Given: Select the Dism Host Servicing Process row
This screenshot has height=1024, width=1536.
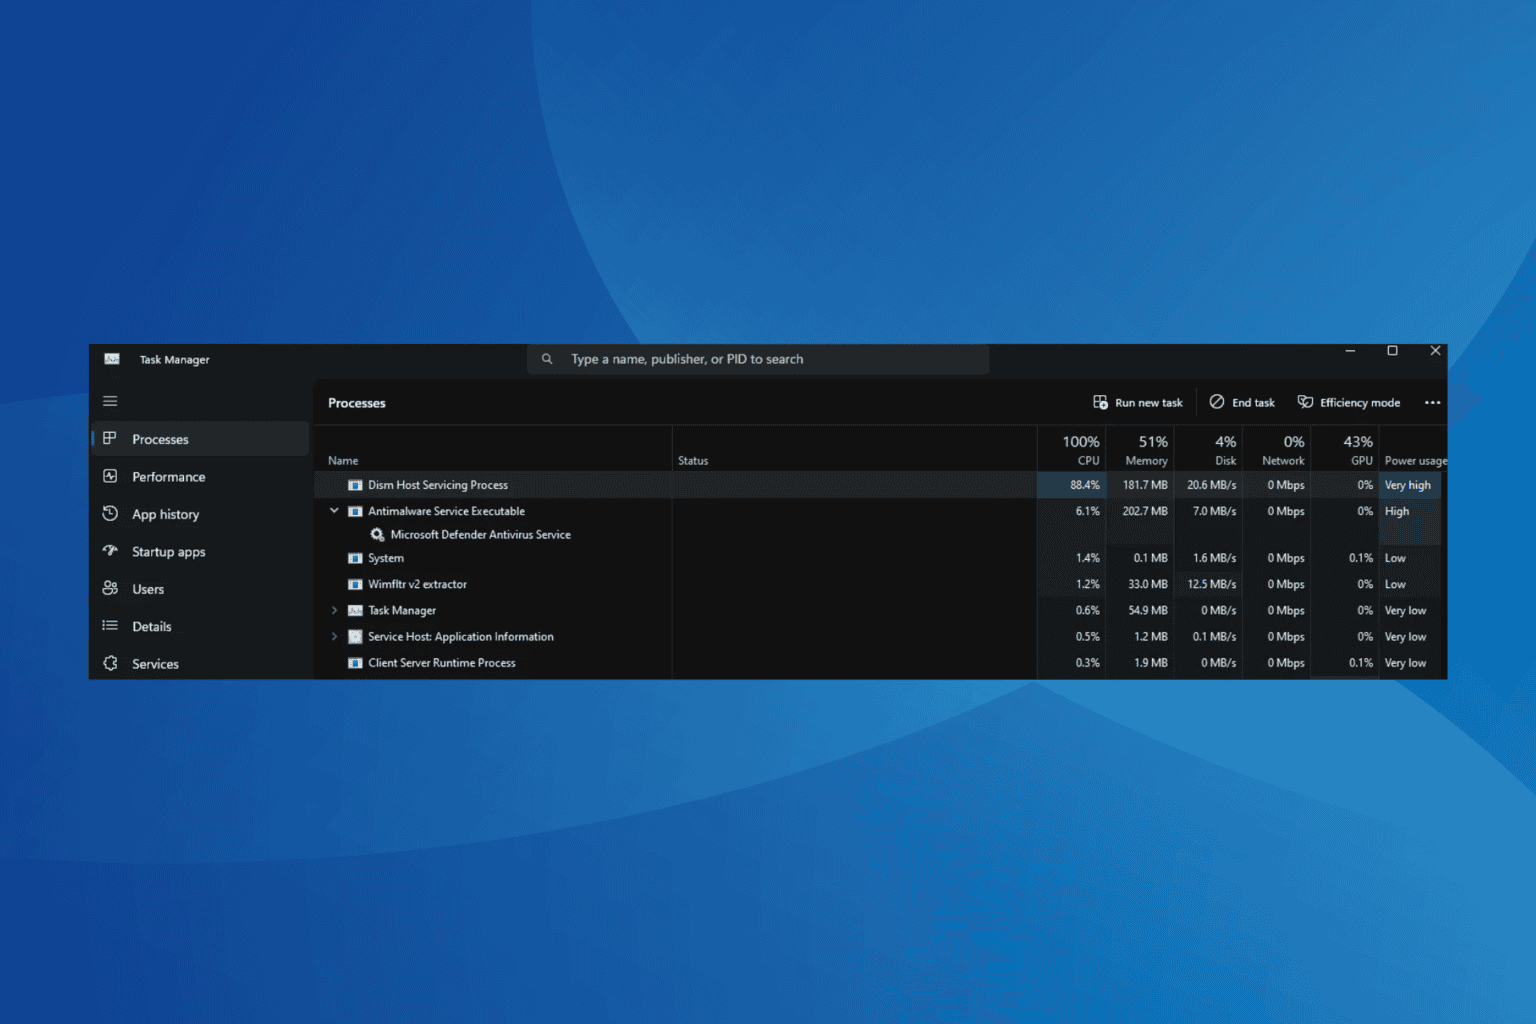Looking at the screenshot, I should [438, 485].
